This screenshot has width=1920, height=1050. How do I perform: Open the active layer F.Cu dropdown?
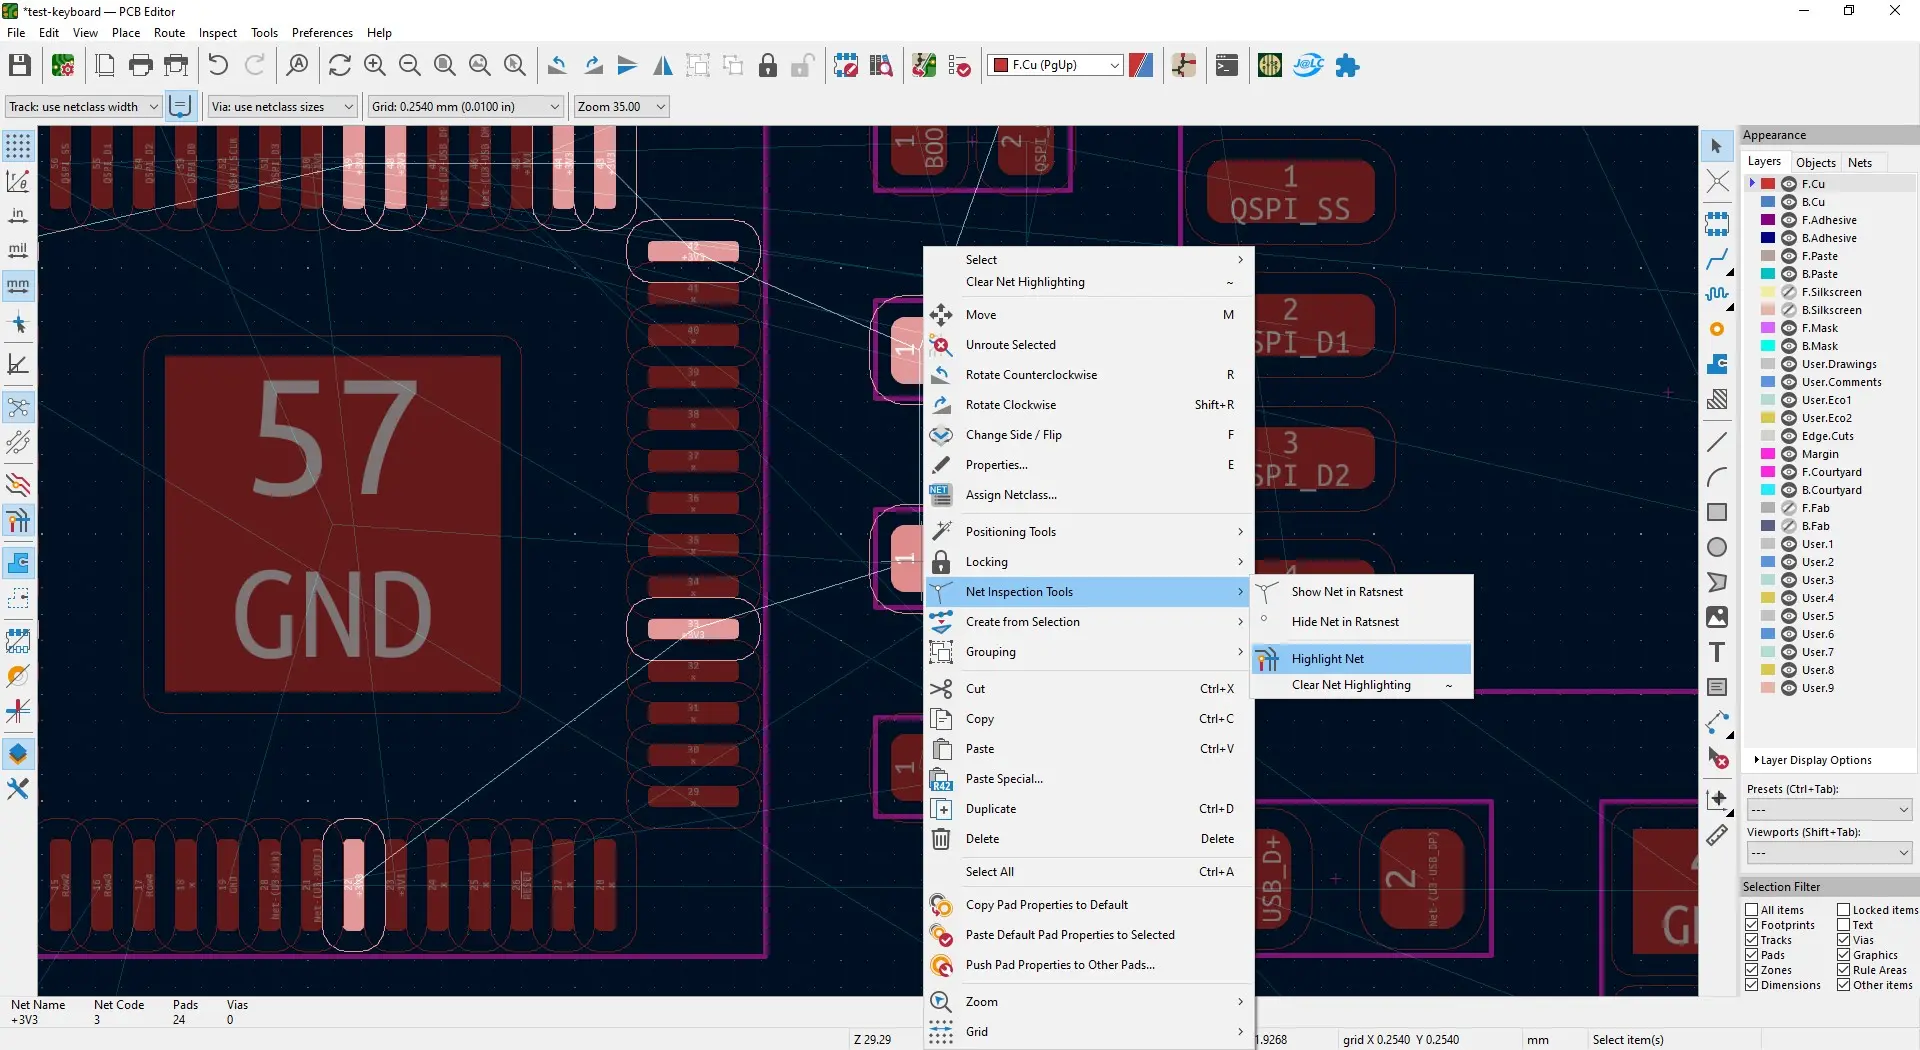click(1055, 65)
